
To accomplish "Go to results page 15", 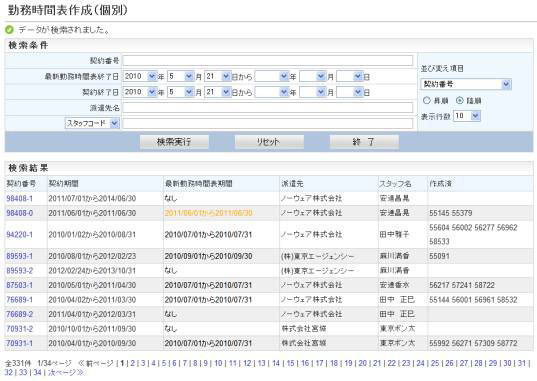I will [x=290, y=363].
